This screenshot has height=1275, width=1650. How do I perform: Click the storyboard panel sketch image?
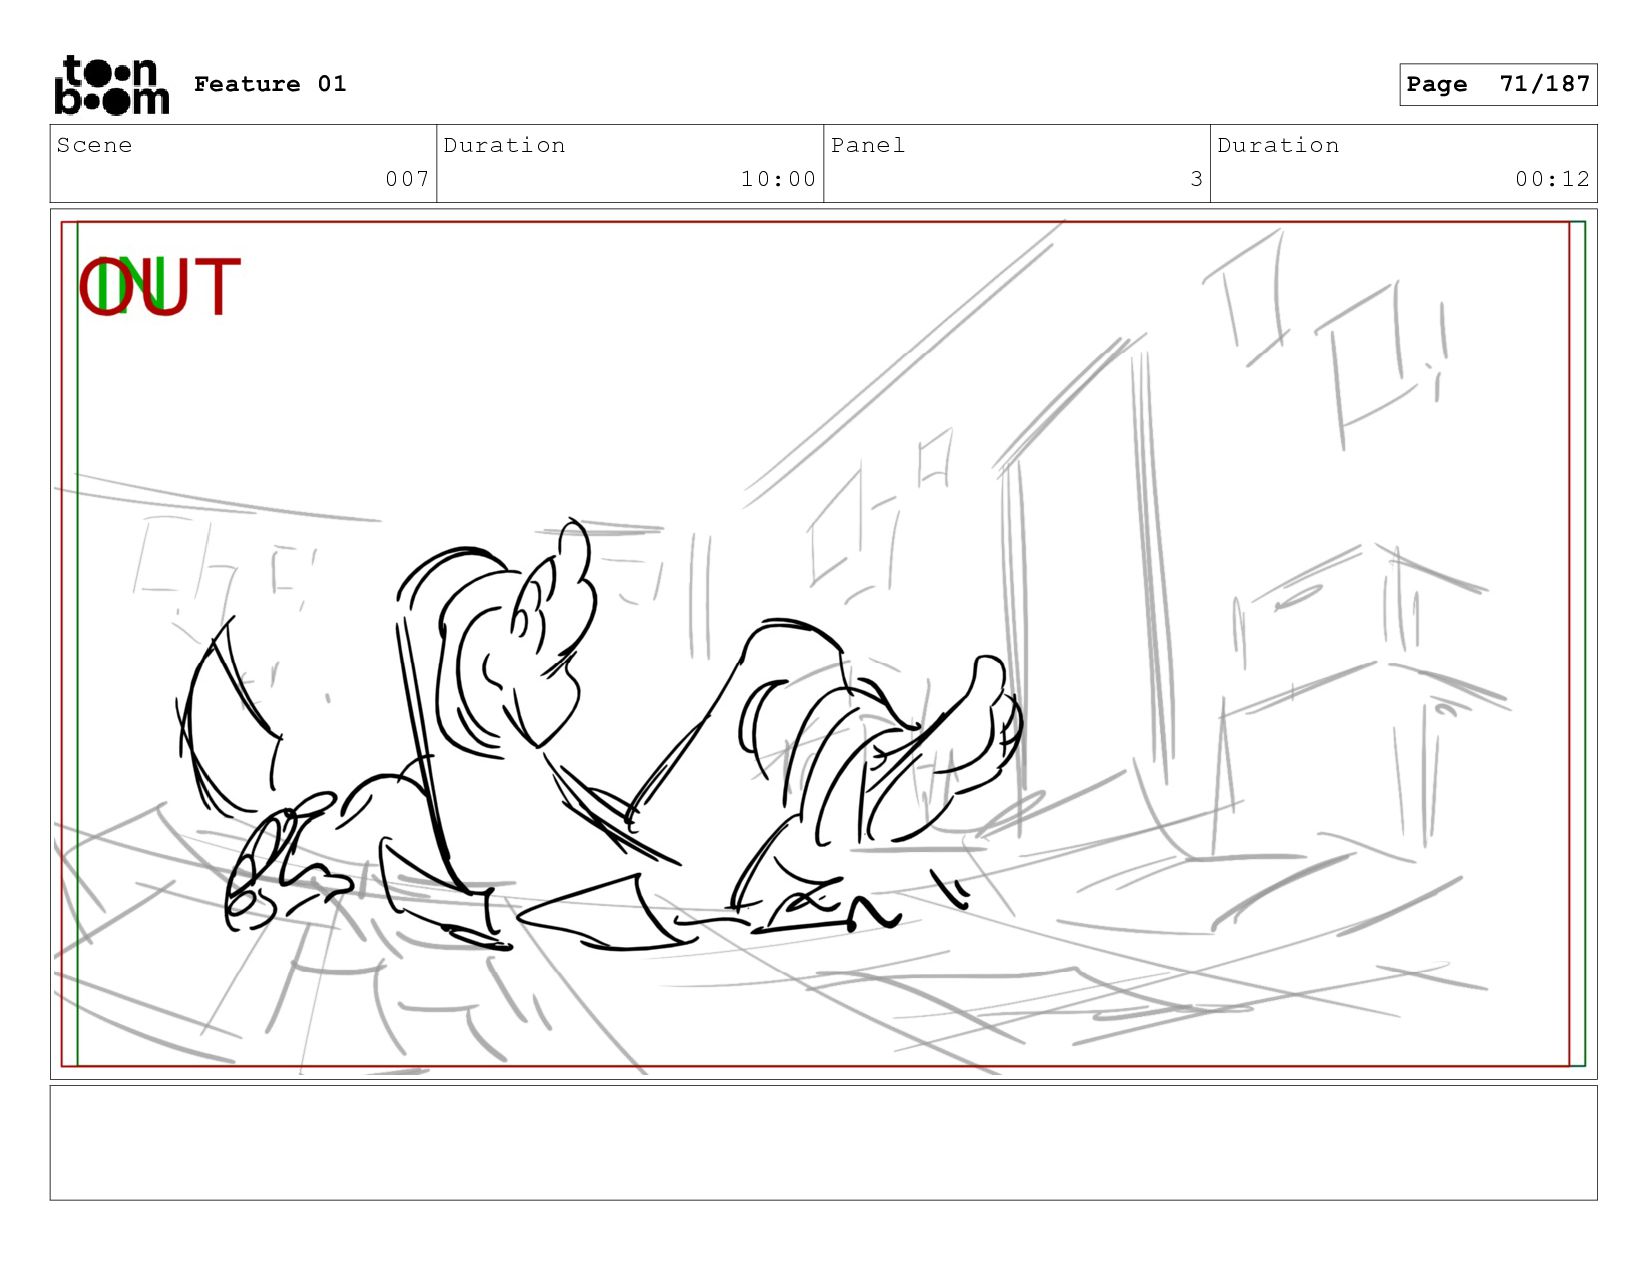pos(823,644)
